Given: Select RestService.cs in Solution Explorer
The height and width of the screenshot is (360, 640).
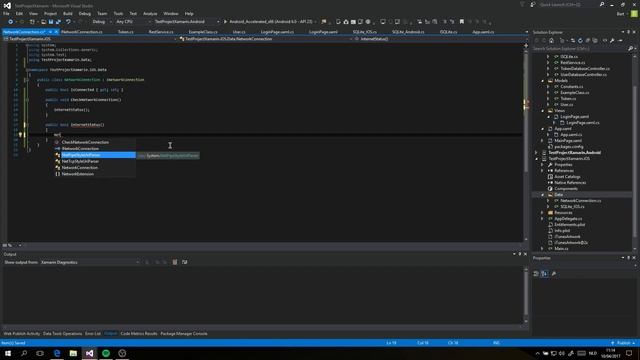Looking at the screenshot, I should tap(573, 63).
